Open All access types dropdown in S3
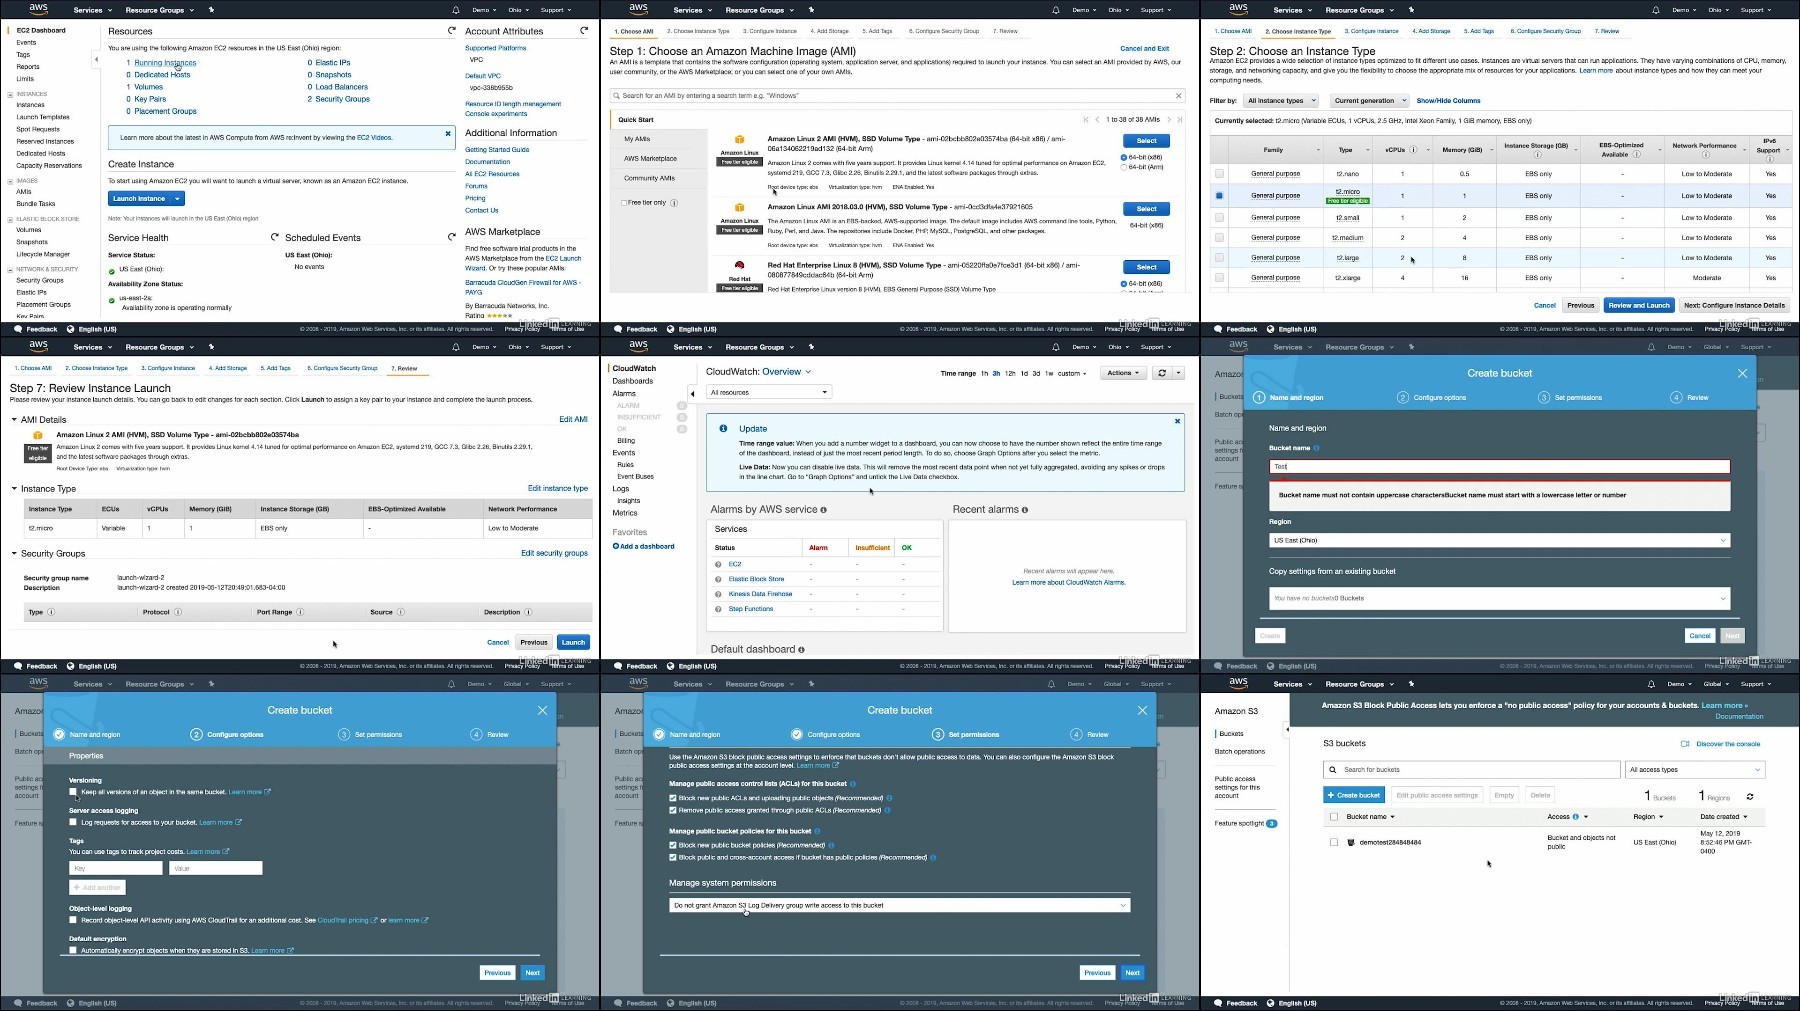Viewport: 1800px width, 1011px height. coord(1695,769)
